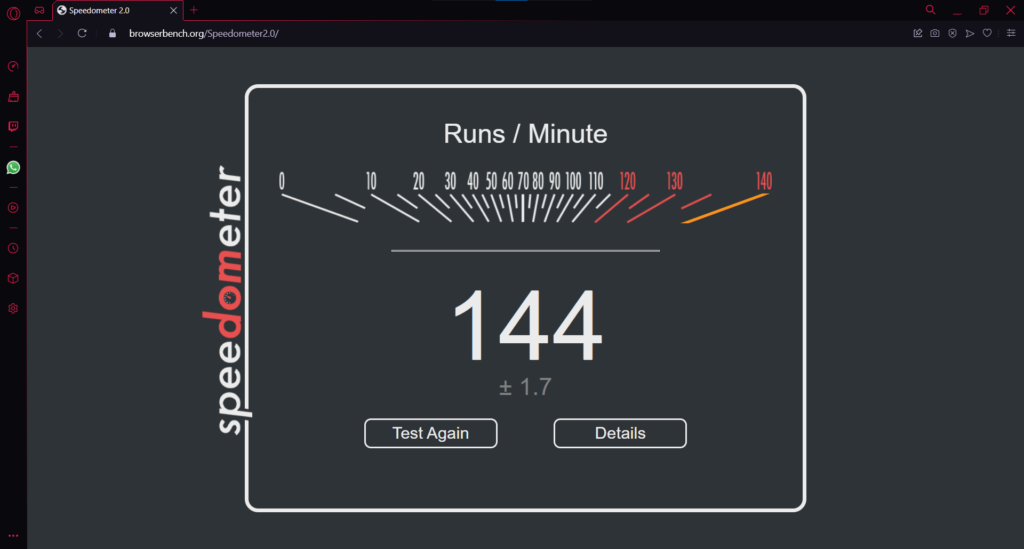Select the Speedometer 2.0 tab

click(118, 10)
